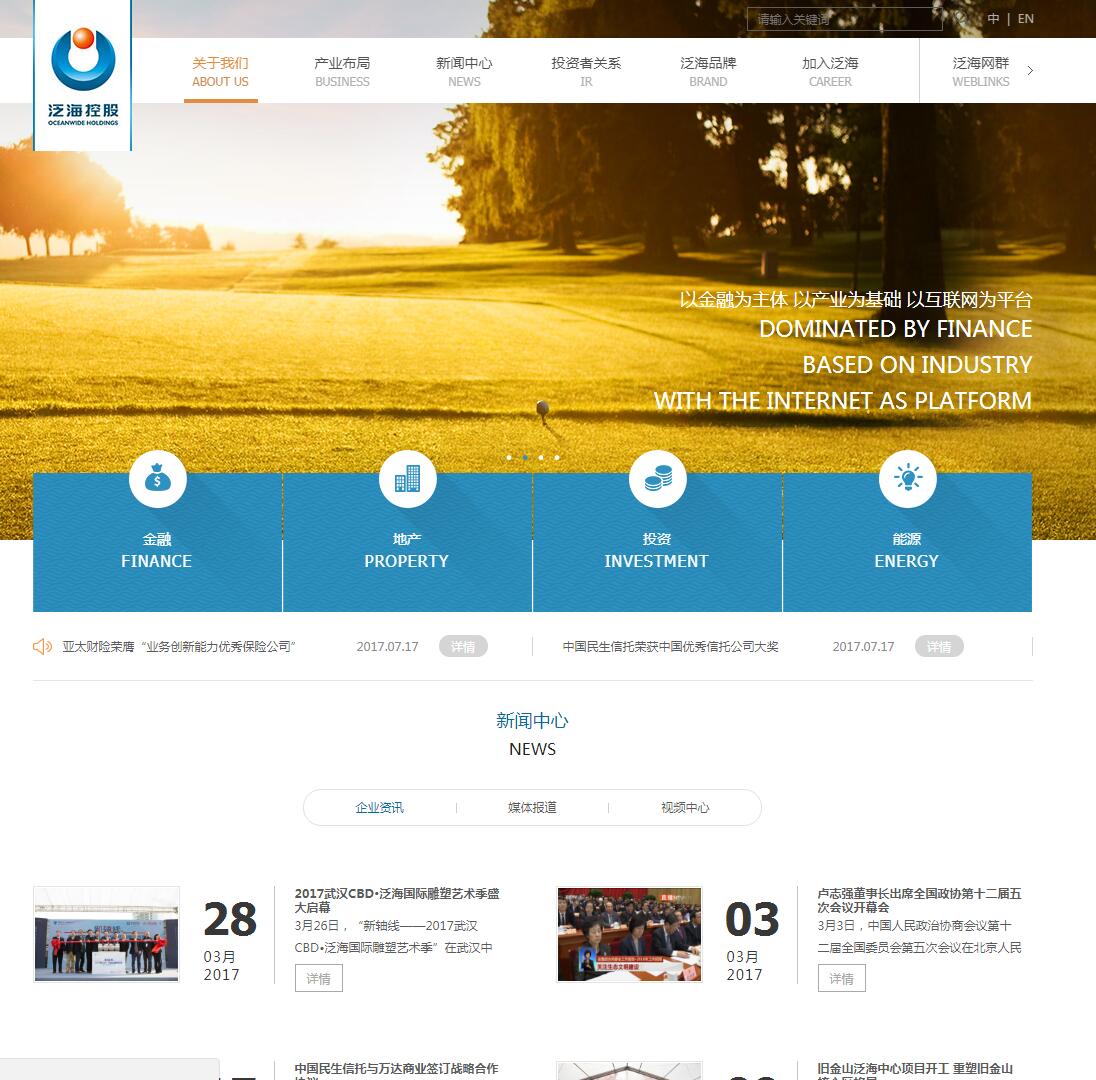This screenshot has width=1096, height=1080.
Task: Open the Weblinks menu item
Action: pyautogui.click(x=981, y=71)
